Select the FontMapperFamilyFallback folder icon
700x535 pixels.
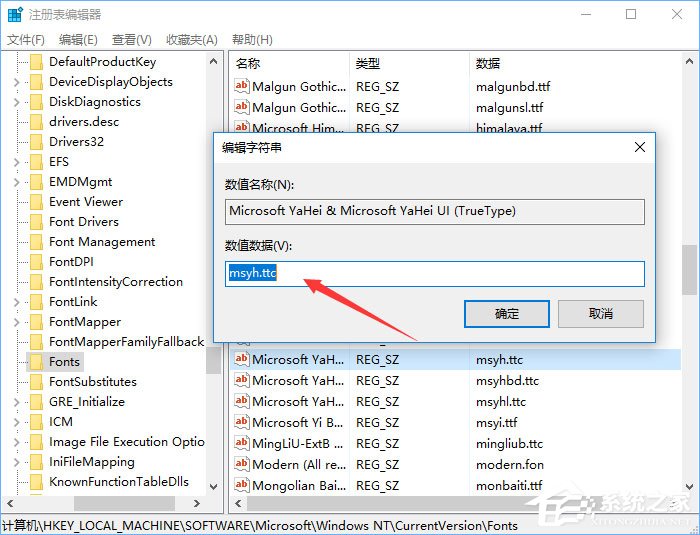pos(36,342)
